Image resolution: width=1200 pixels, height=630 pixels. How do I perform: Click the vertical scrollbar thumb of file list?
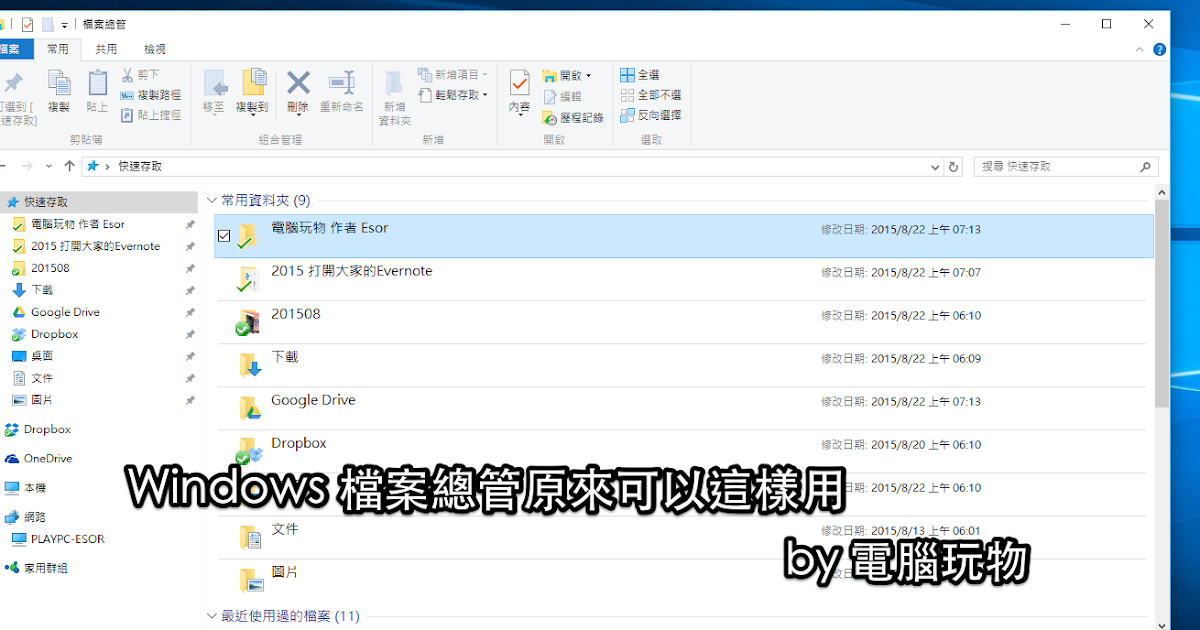(x=1161, y=303)
